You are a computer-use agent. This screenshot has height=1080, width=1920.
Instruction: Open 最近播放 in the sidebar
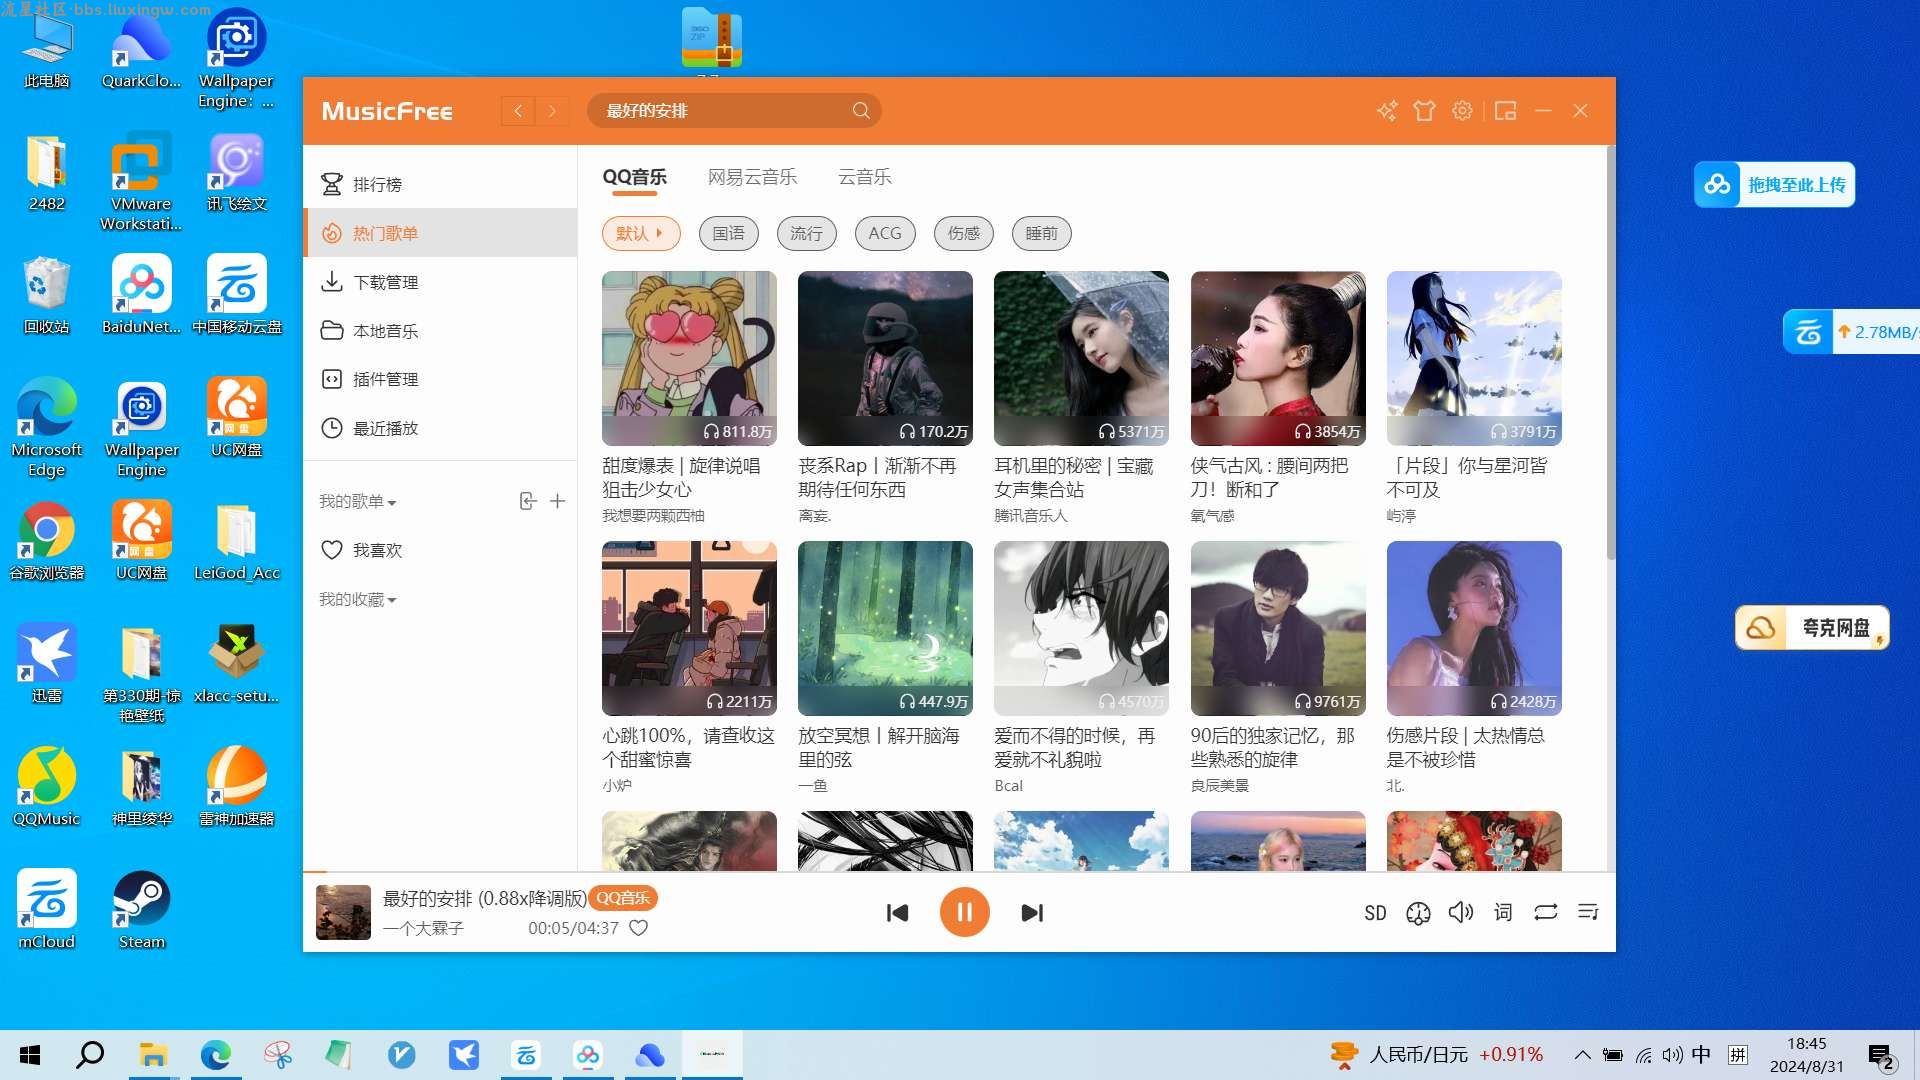point(440,428)
